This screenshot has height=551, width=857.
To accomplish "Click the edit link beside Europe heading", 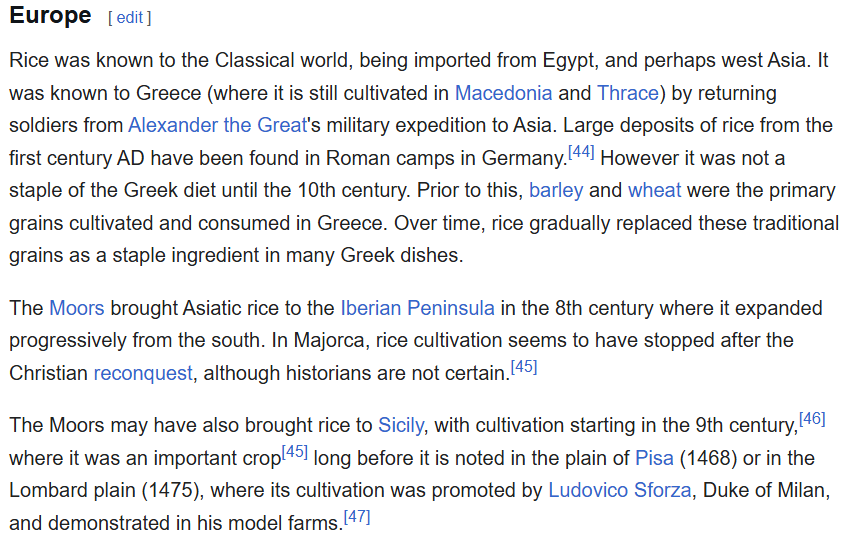I will (x=130, y=17).
